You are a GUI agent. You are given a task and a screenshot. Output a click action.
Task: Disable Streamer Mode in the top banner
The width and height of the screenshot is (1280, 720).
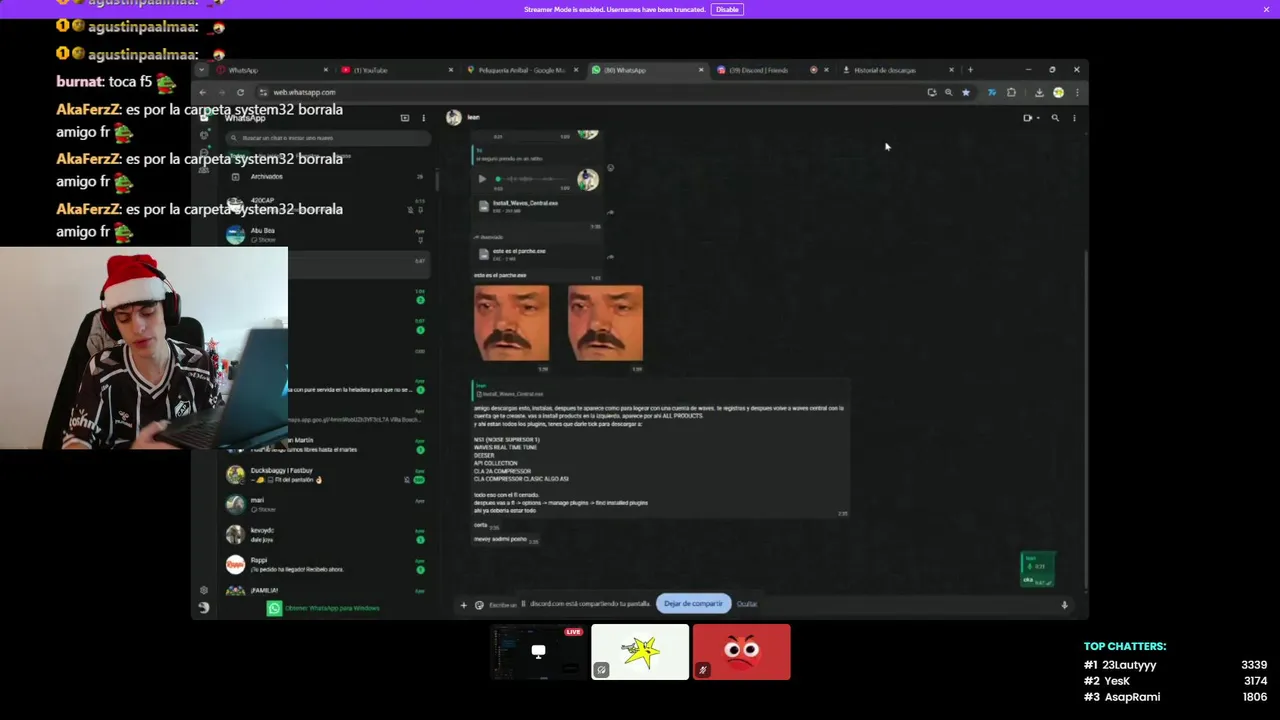tap(727, 9)
